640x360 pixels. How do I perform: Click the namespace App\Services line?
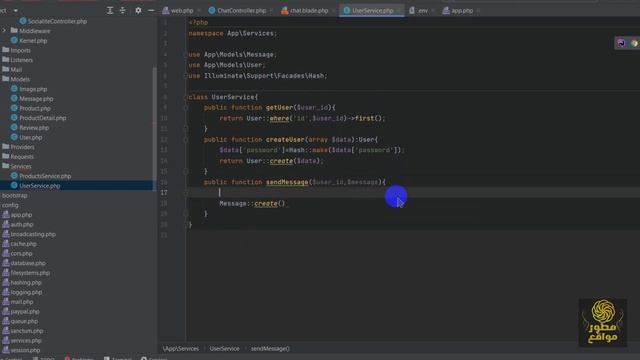pyautogui.click(x=233, y=33)
